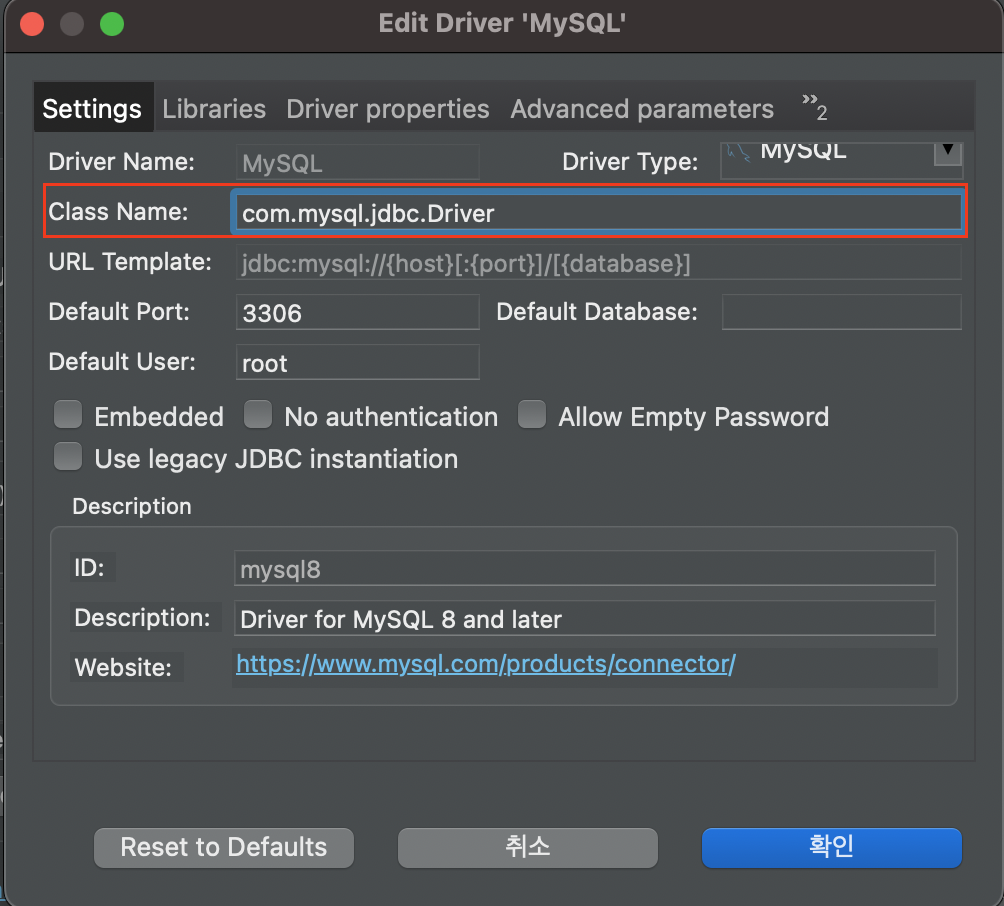
Task: Switch to the Settings tab
Action: point(93,108)
